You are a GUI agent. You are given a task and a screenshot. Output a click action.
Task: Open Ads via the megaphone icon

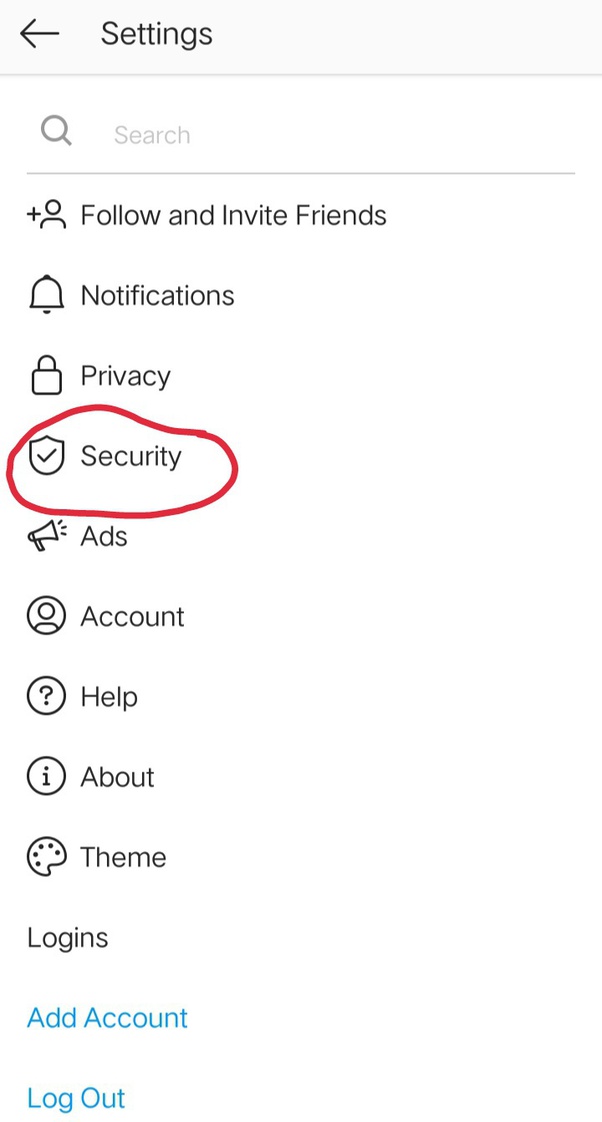click(x=45, y=536)
